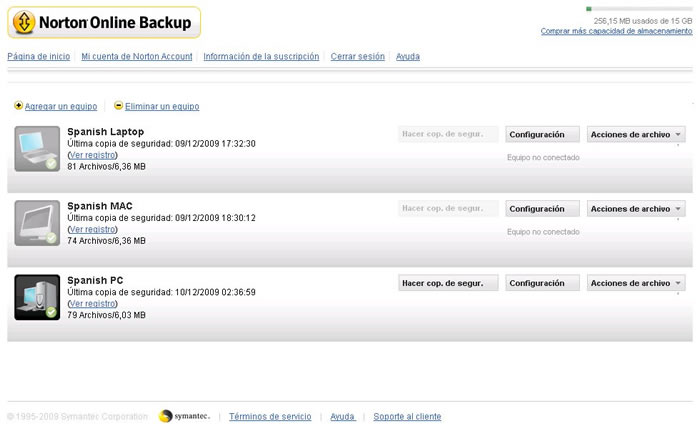700x429 pixels.
Task: Open Ayuda in the top navigation
Action: [408, 57]
